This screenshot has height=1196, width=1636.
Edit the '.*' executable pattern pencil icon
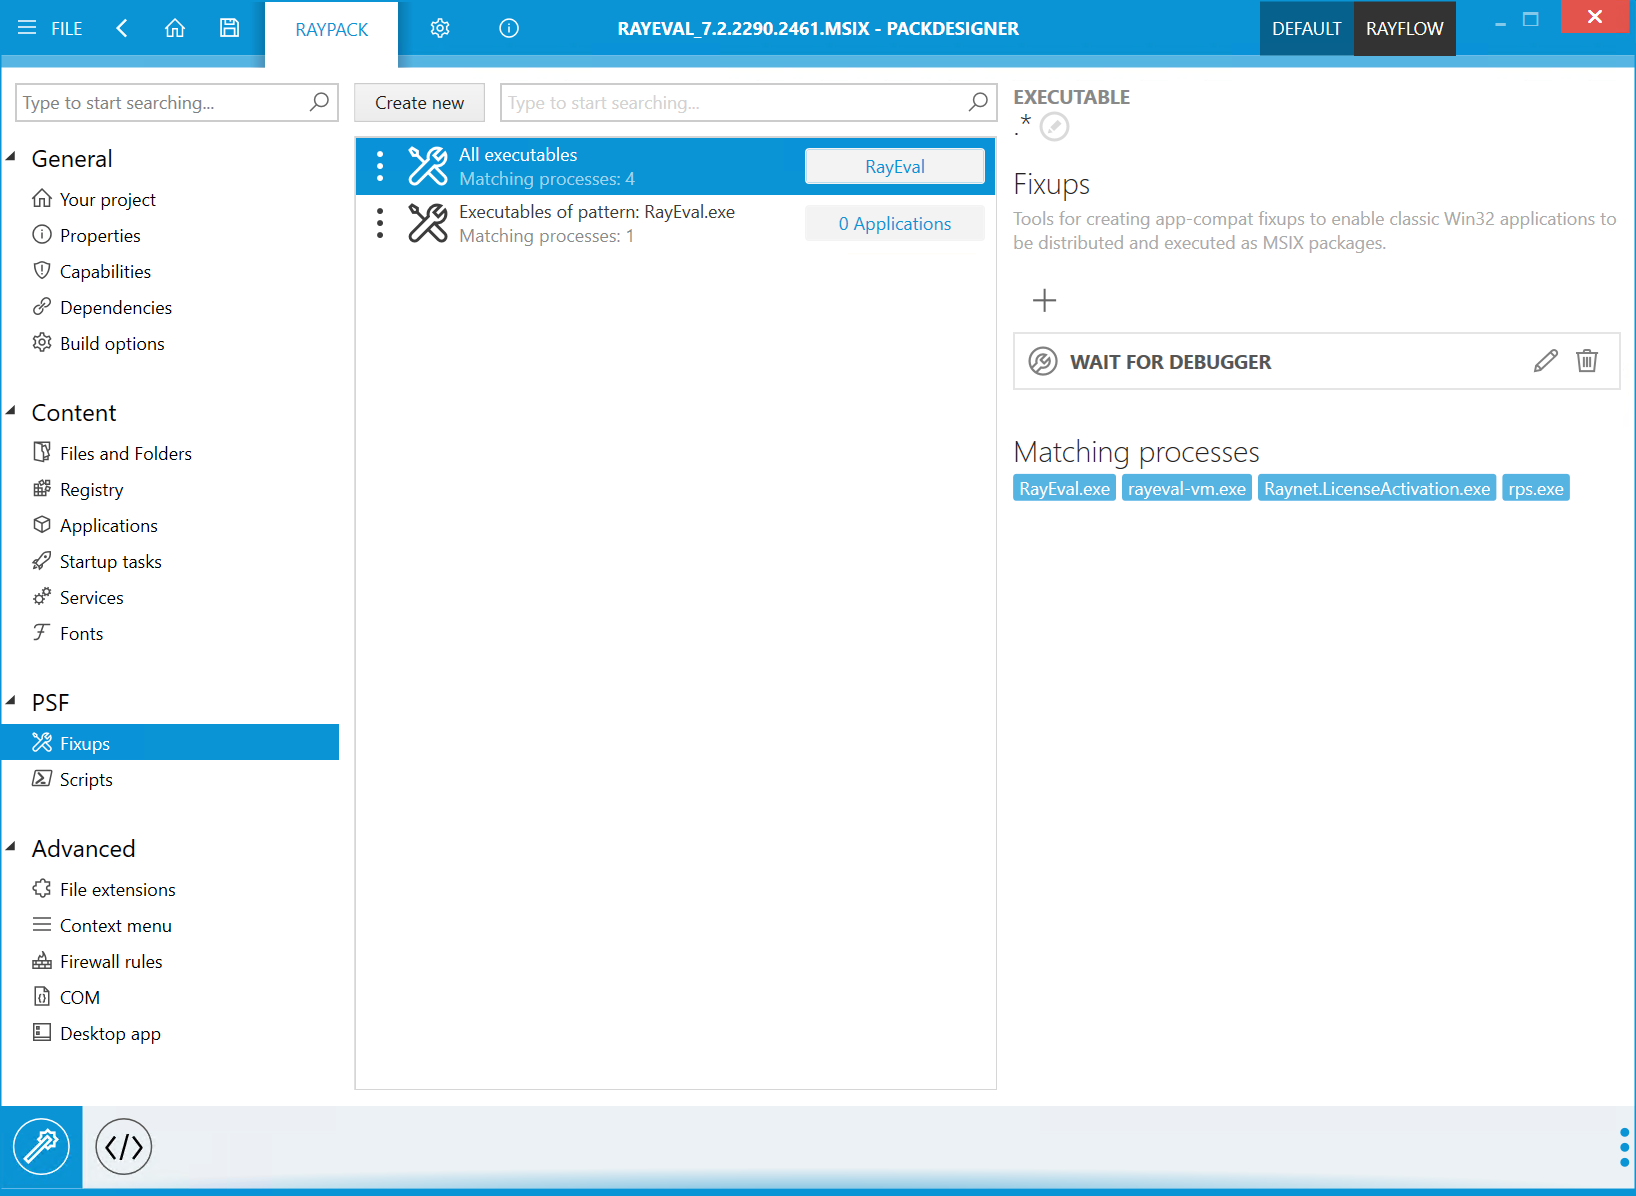1055,127
